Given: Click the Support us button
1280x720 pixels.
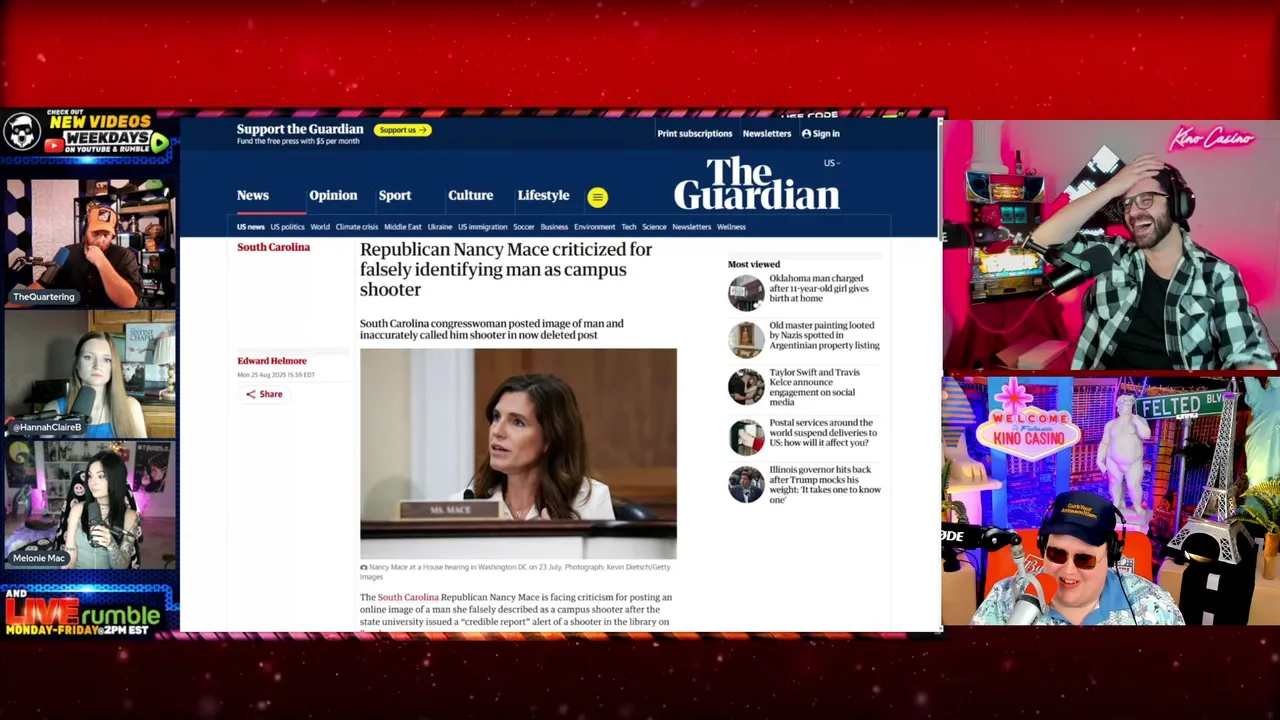Looking at the screenshot, I should (402, 130).
